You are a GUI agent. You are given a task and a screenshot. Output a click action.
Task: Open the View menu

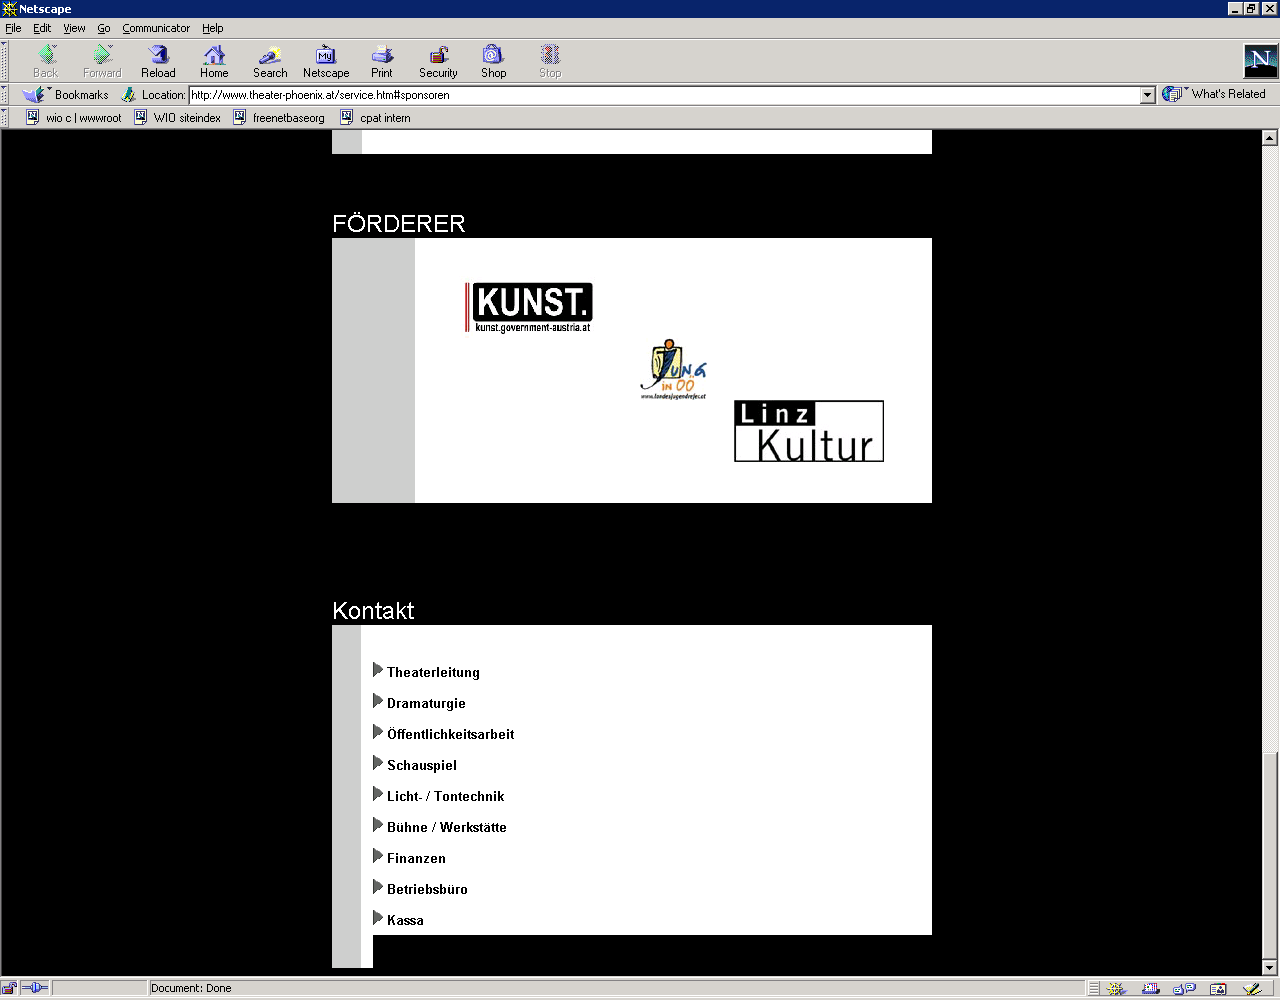point(75,28)
